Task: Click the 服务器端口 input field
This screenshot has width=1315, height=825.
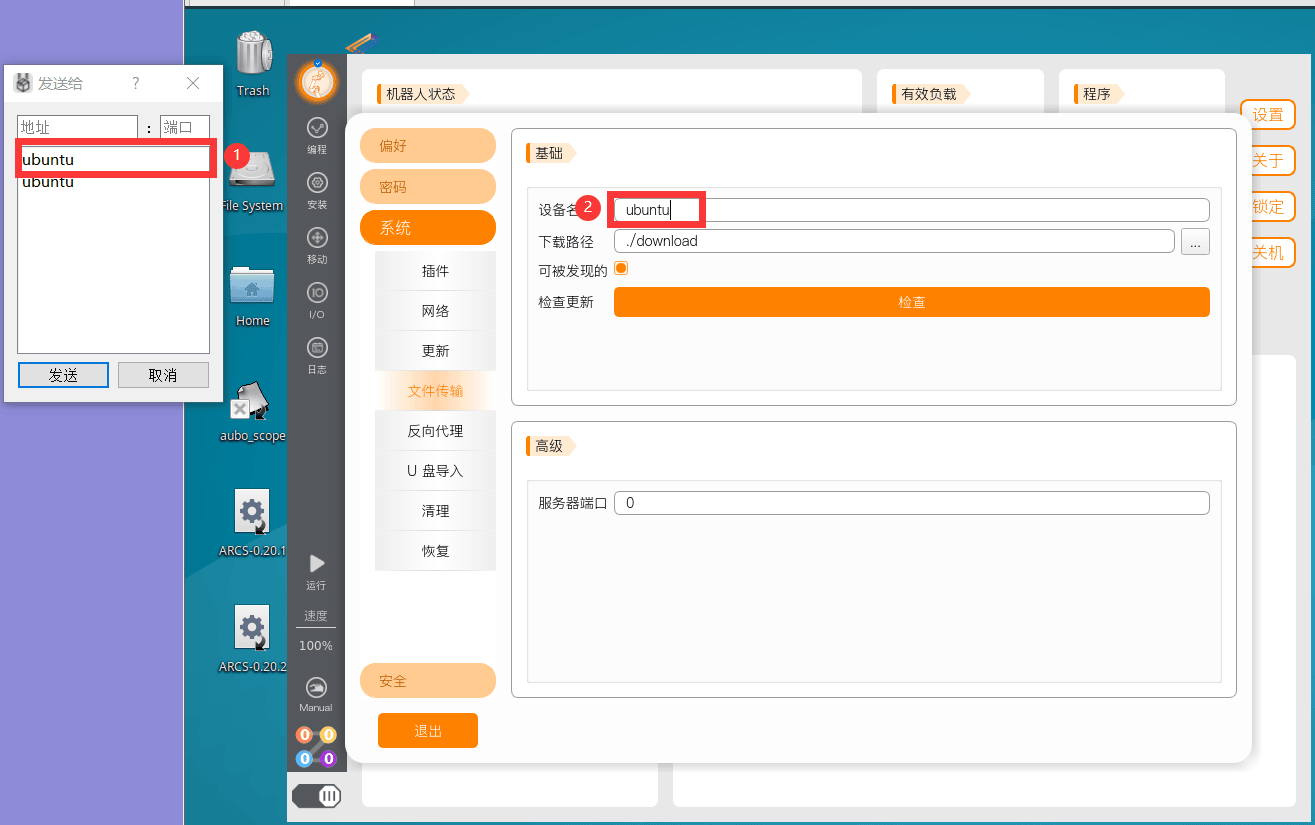Action: pos(912,503)
